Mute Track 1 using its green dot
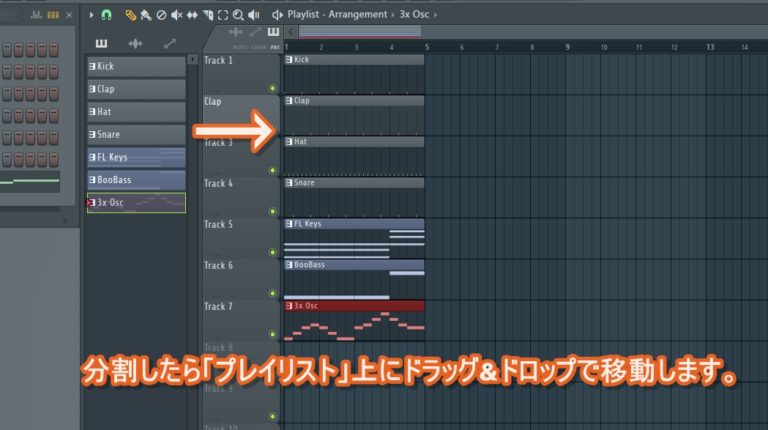The height and width of the screenshot is (430, 768). point(273,88)
